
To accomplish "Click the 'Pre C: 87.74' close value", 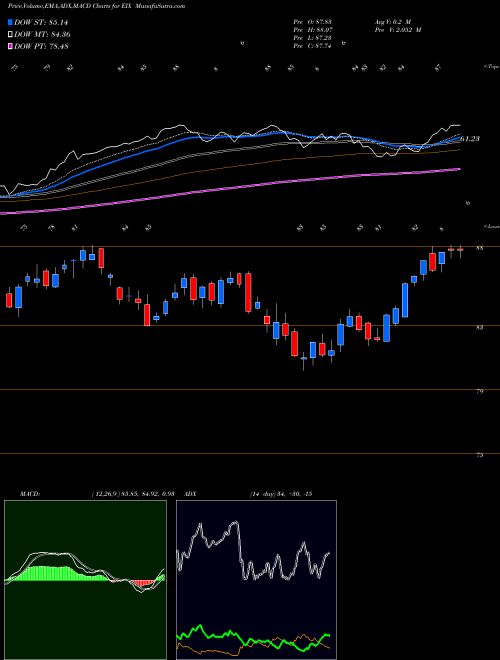I will coord(313,46).
